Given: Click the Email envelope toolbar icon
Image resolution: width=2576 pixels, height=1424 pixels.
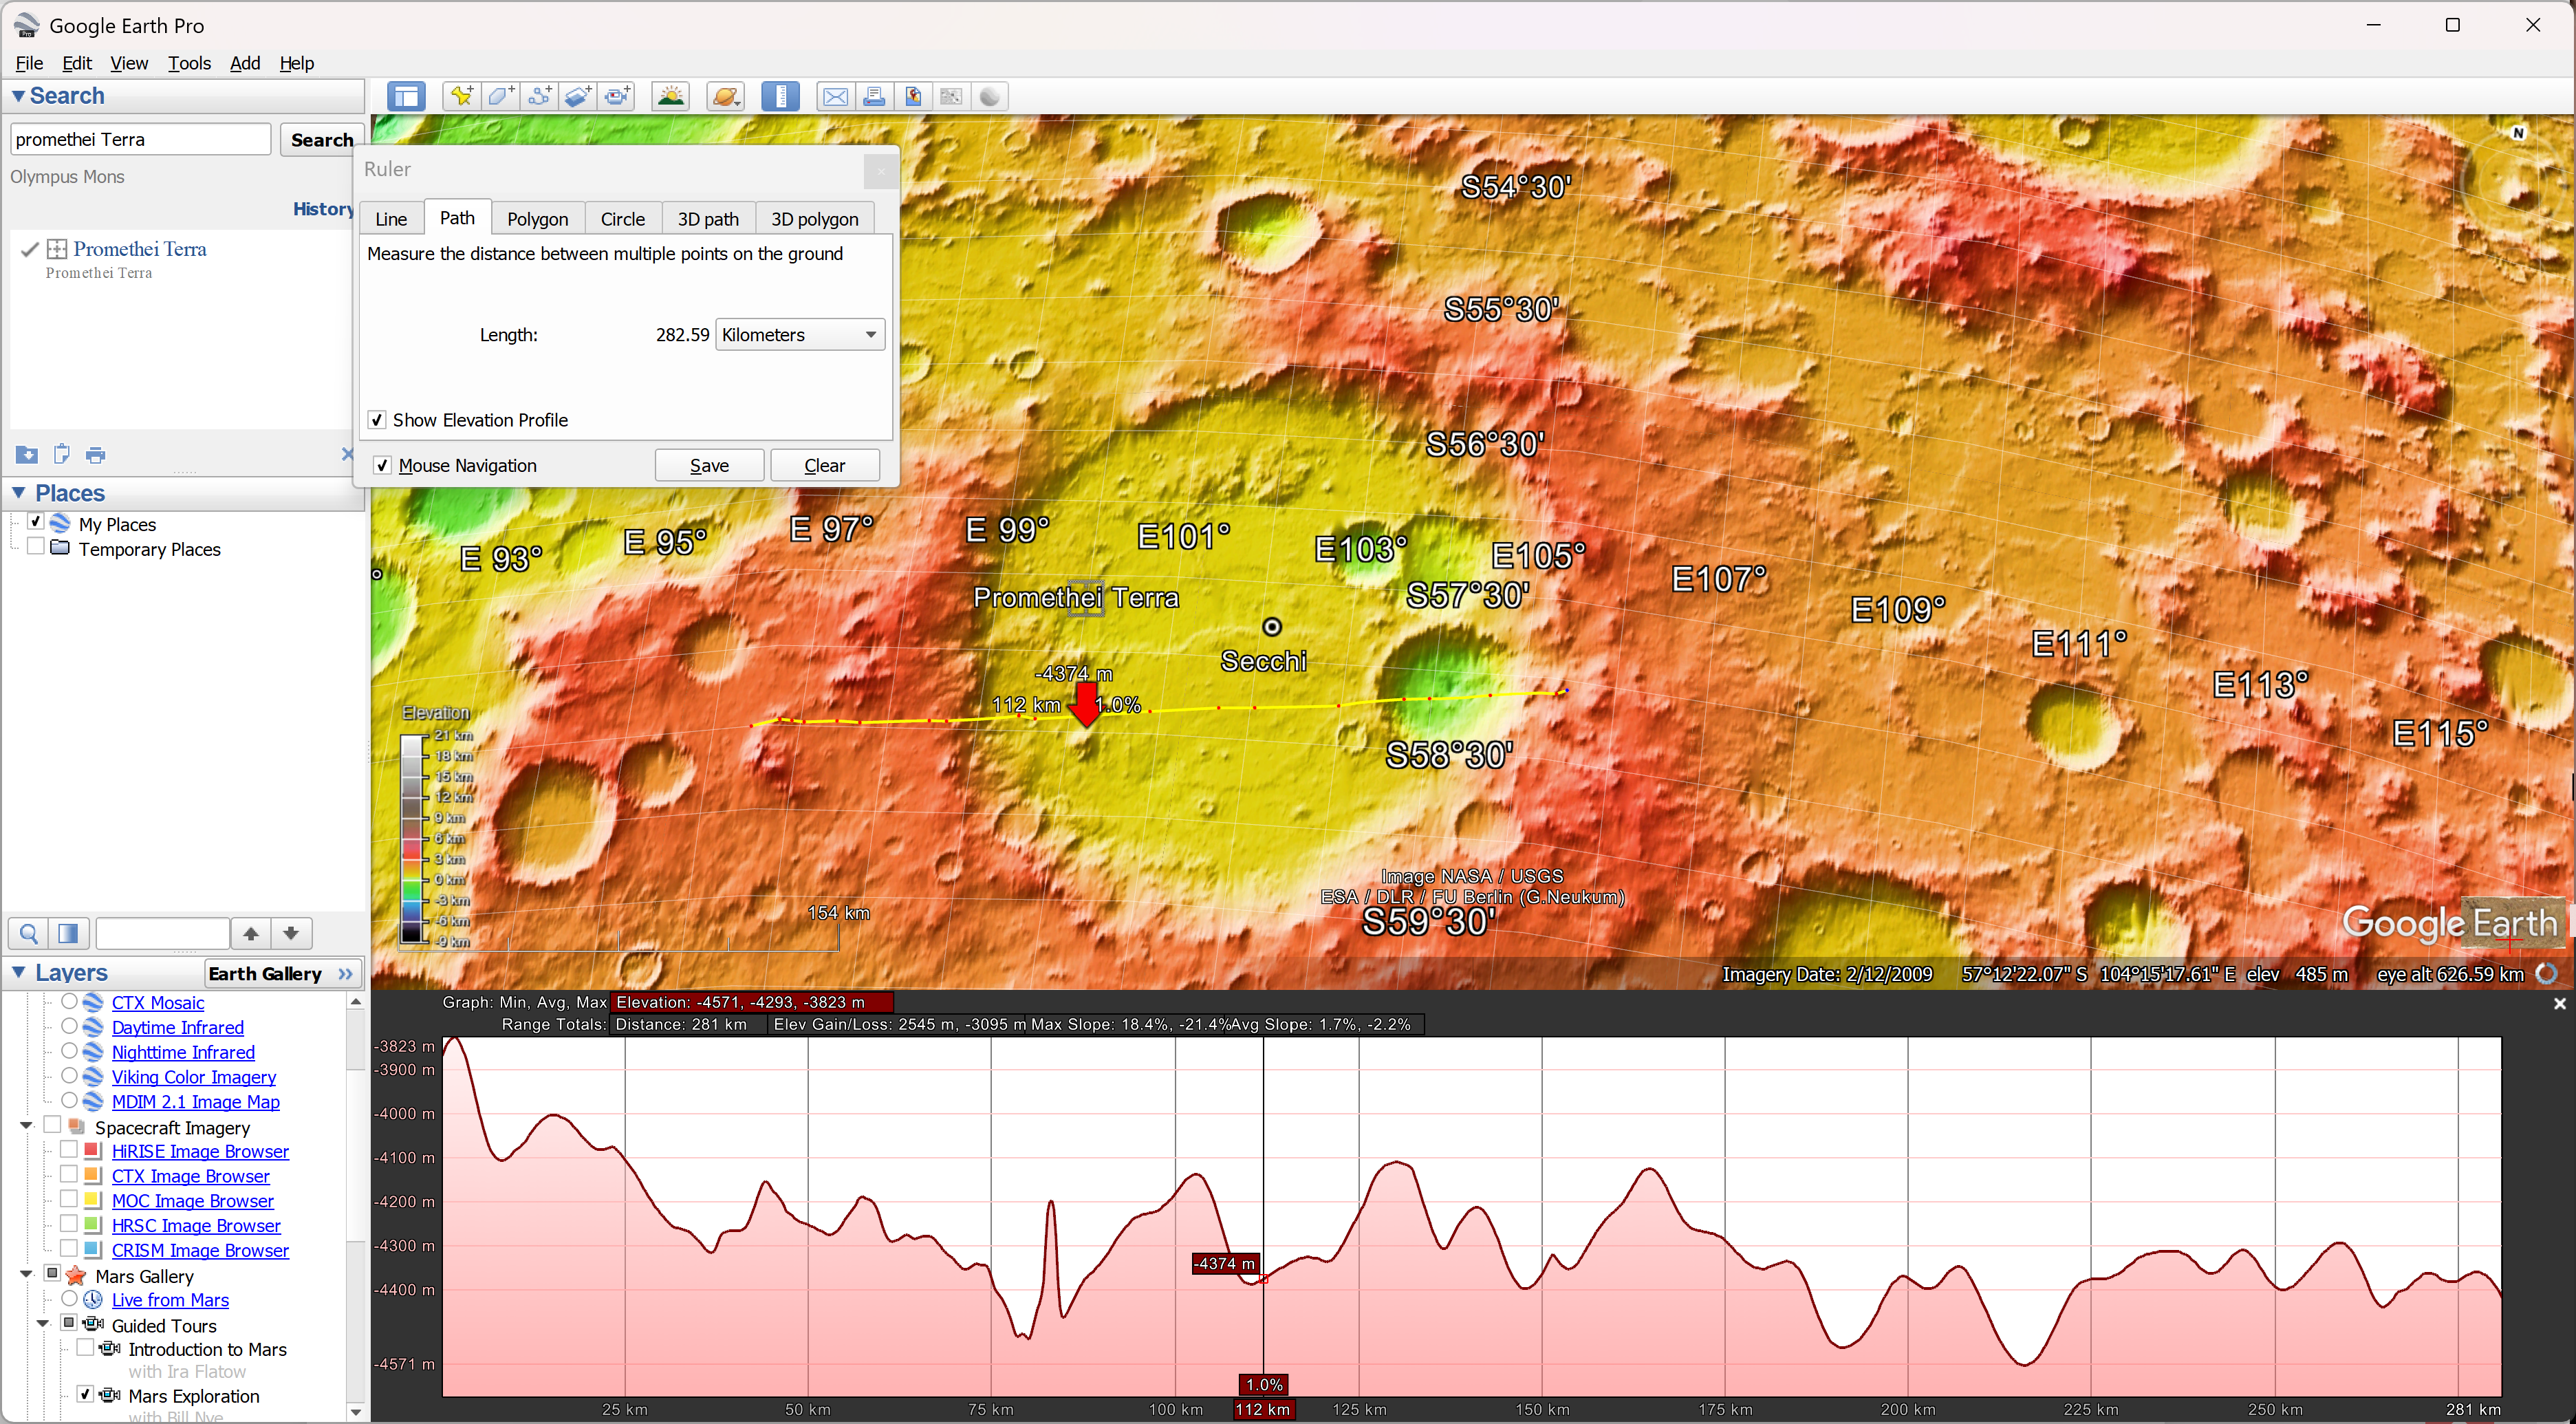Looking at the screenshot, I should (x=835, y=97).
